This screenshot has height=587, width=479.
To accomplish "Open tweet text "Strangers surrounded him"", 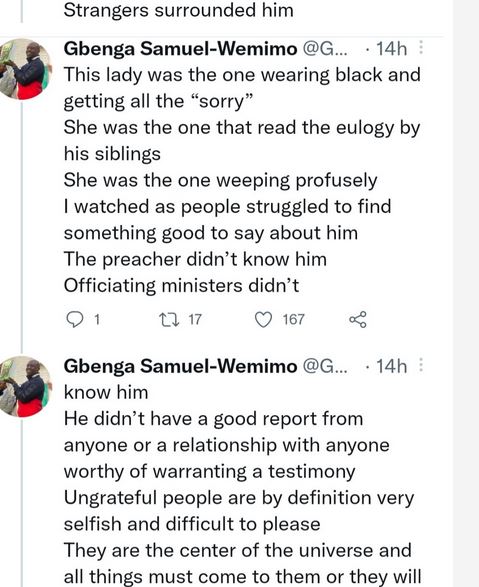I will point(179,10).
